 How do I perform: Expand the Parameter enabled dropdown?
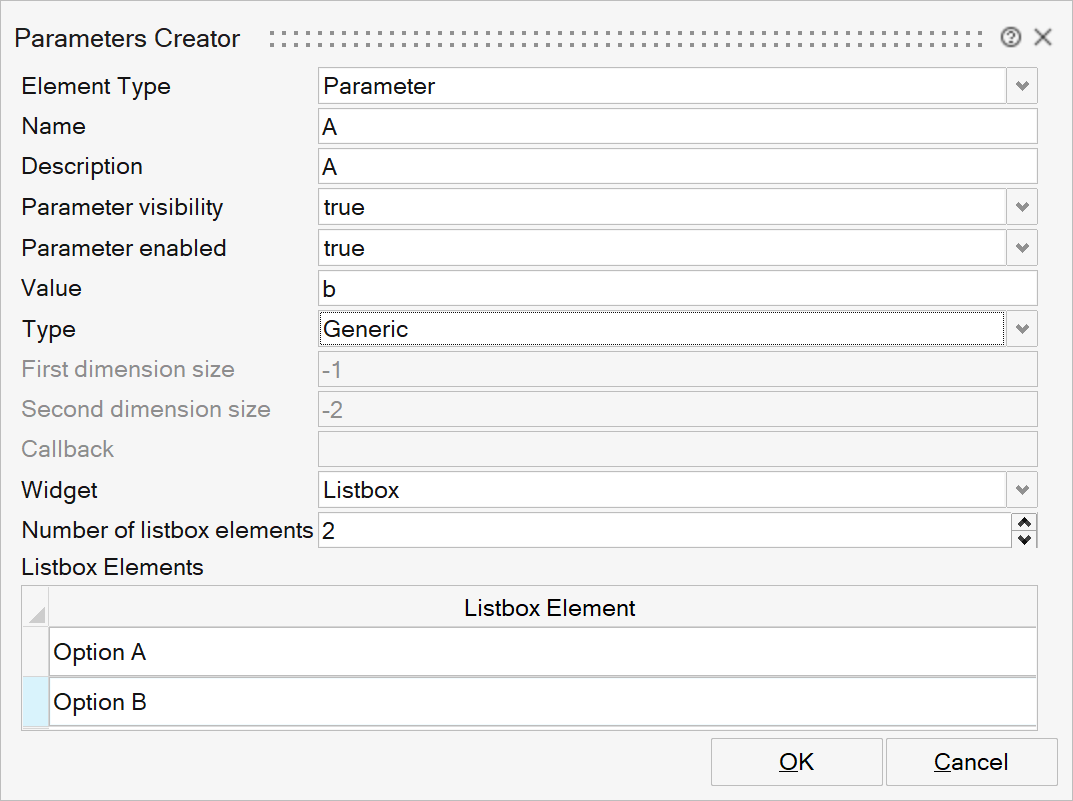click(1022, 248)
